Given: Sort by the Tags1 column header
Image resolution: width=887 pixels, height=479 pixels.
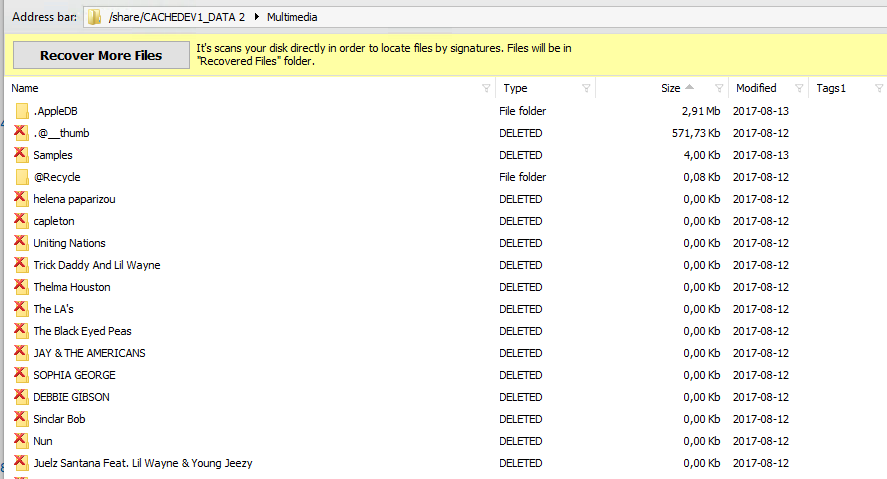Looking at the screenshot, I should tap(830, 88).
